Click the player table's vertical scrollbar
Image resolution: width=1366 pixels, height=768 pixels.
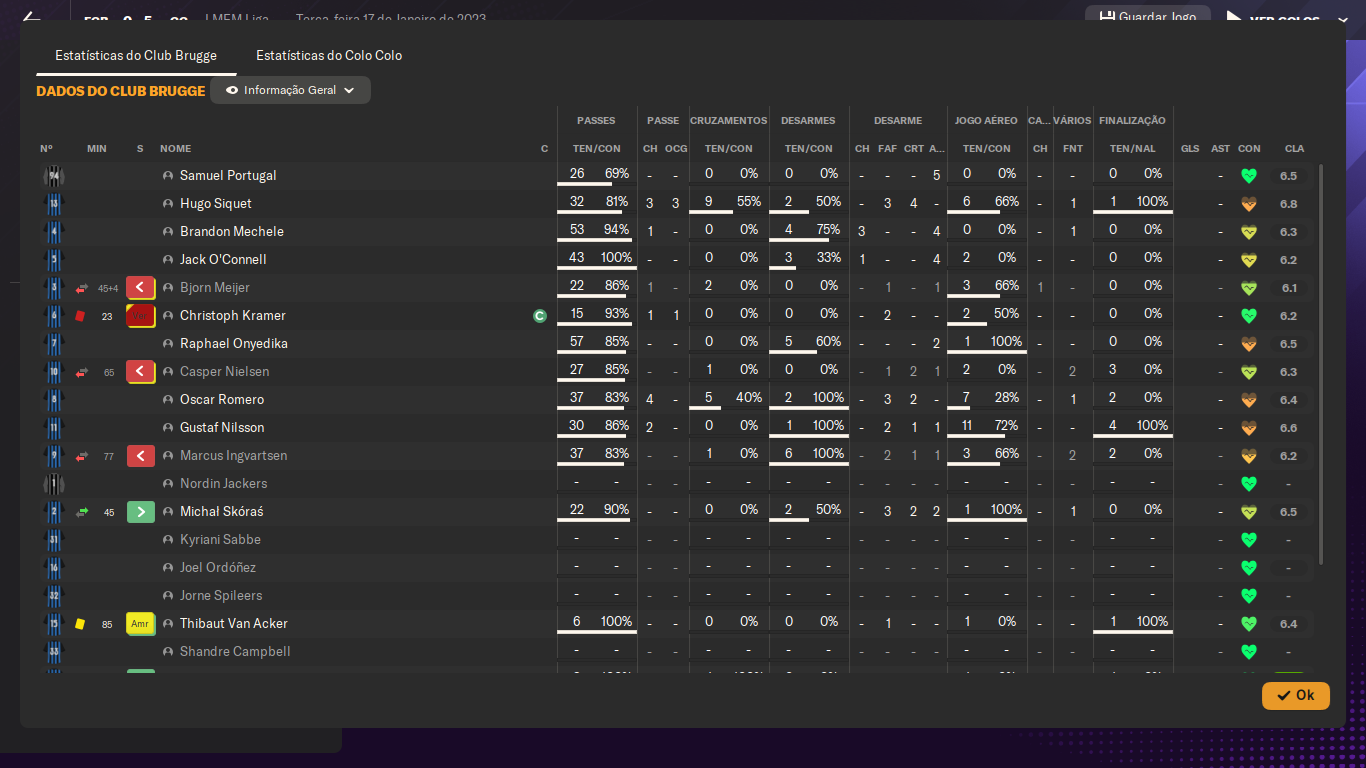(x=1321, y=365)
